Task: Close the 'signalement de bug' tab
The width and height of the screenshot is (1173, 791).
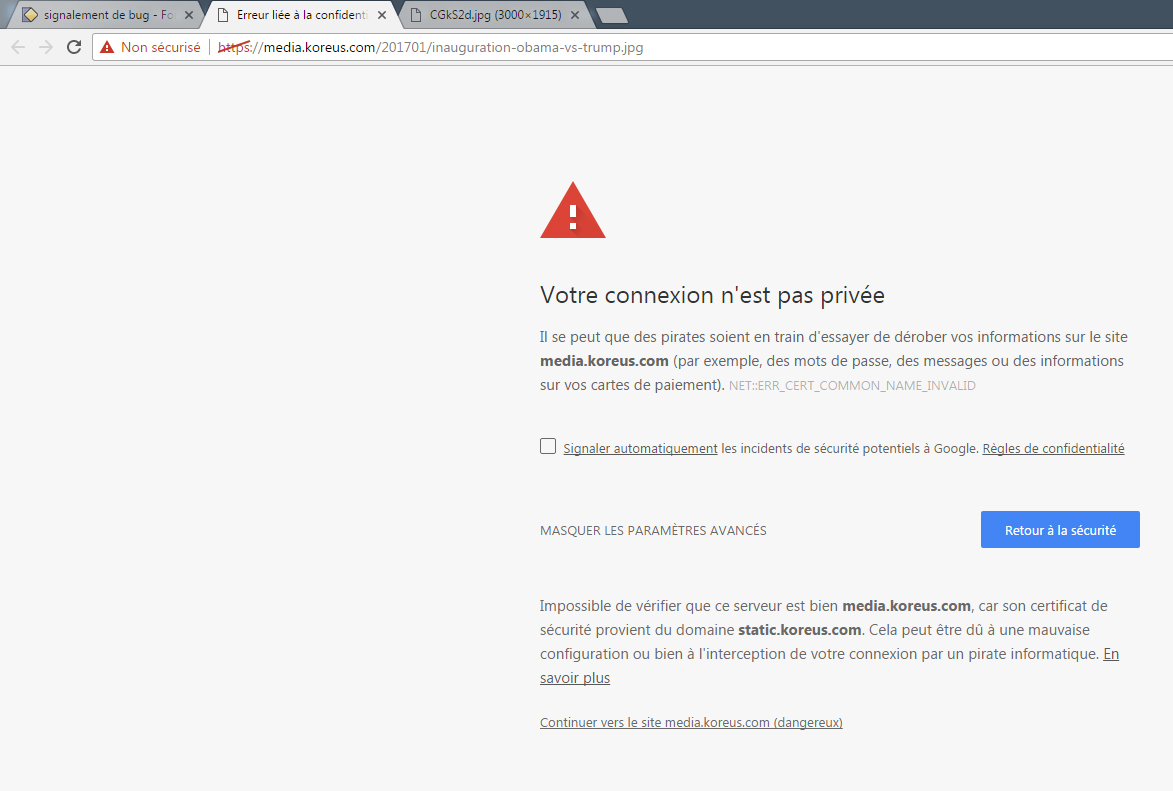Action: pyautogui.click(x=189, y=15)
